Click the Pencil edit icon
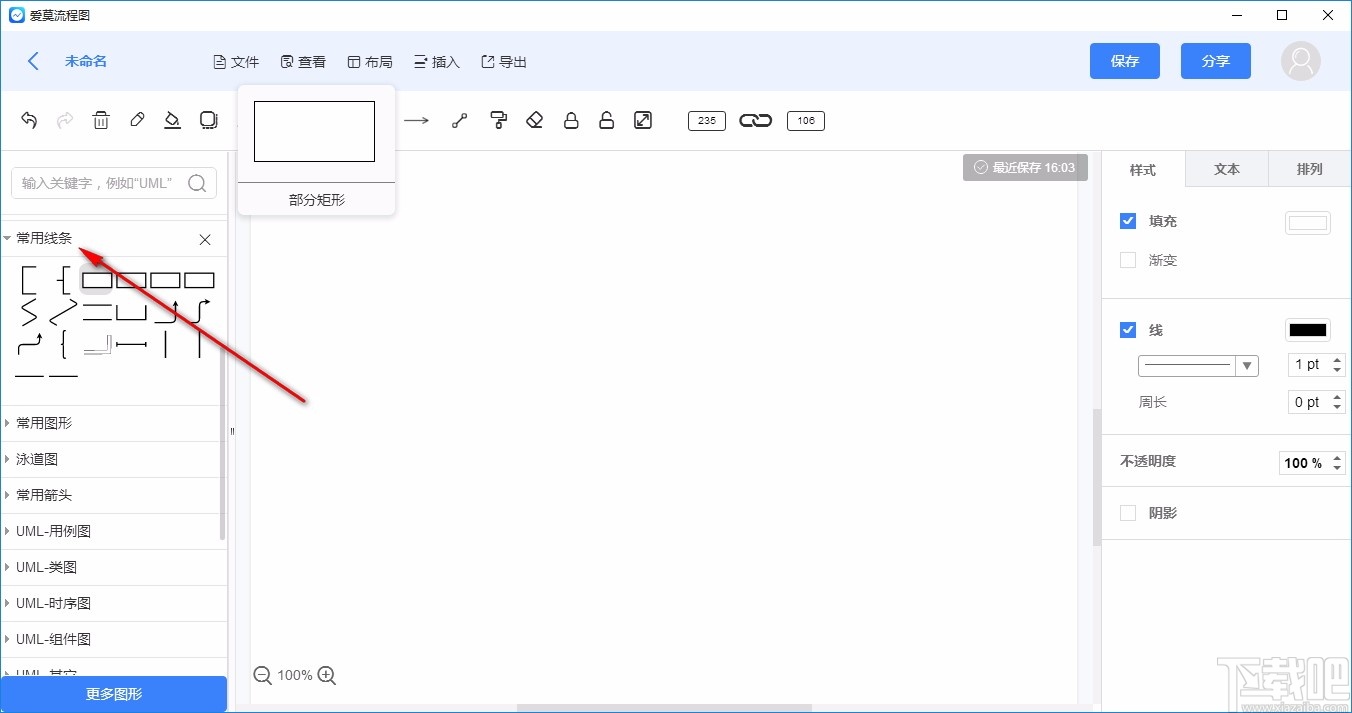 click(136, 120)
